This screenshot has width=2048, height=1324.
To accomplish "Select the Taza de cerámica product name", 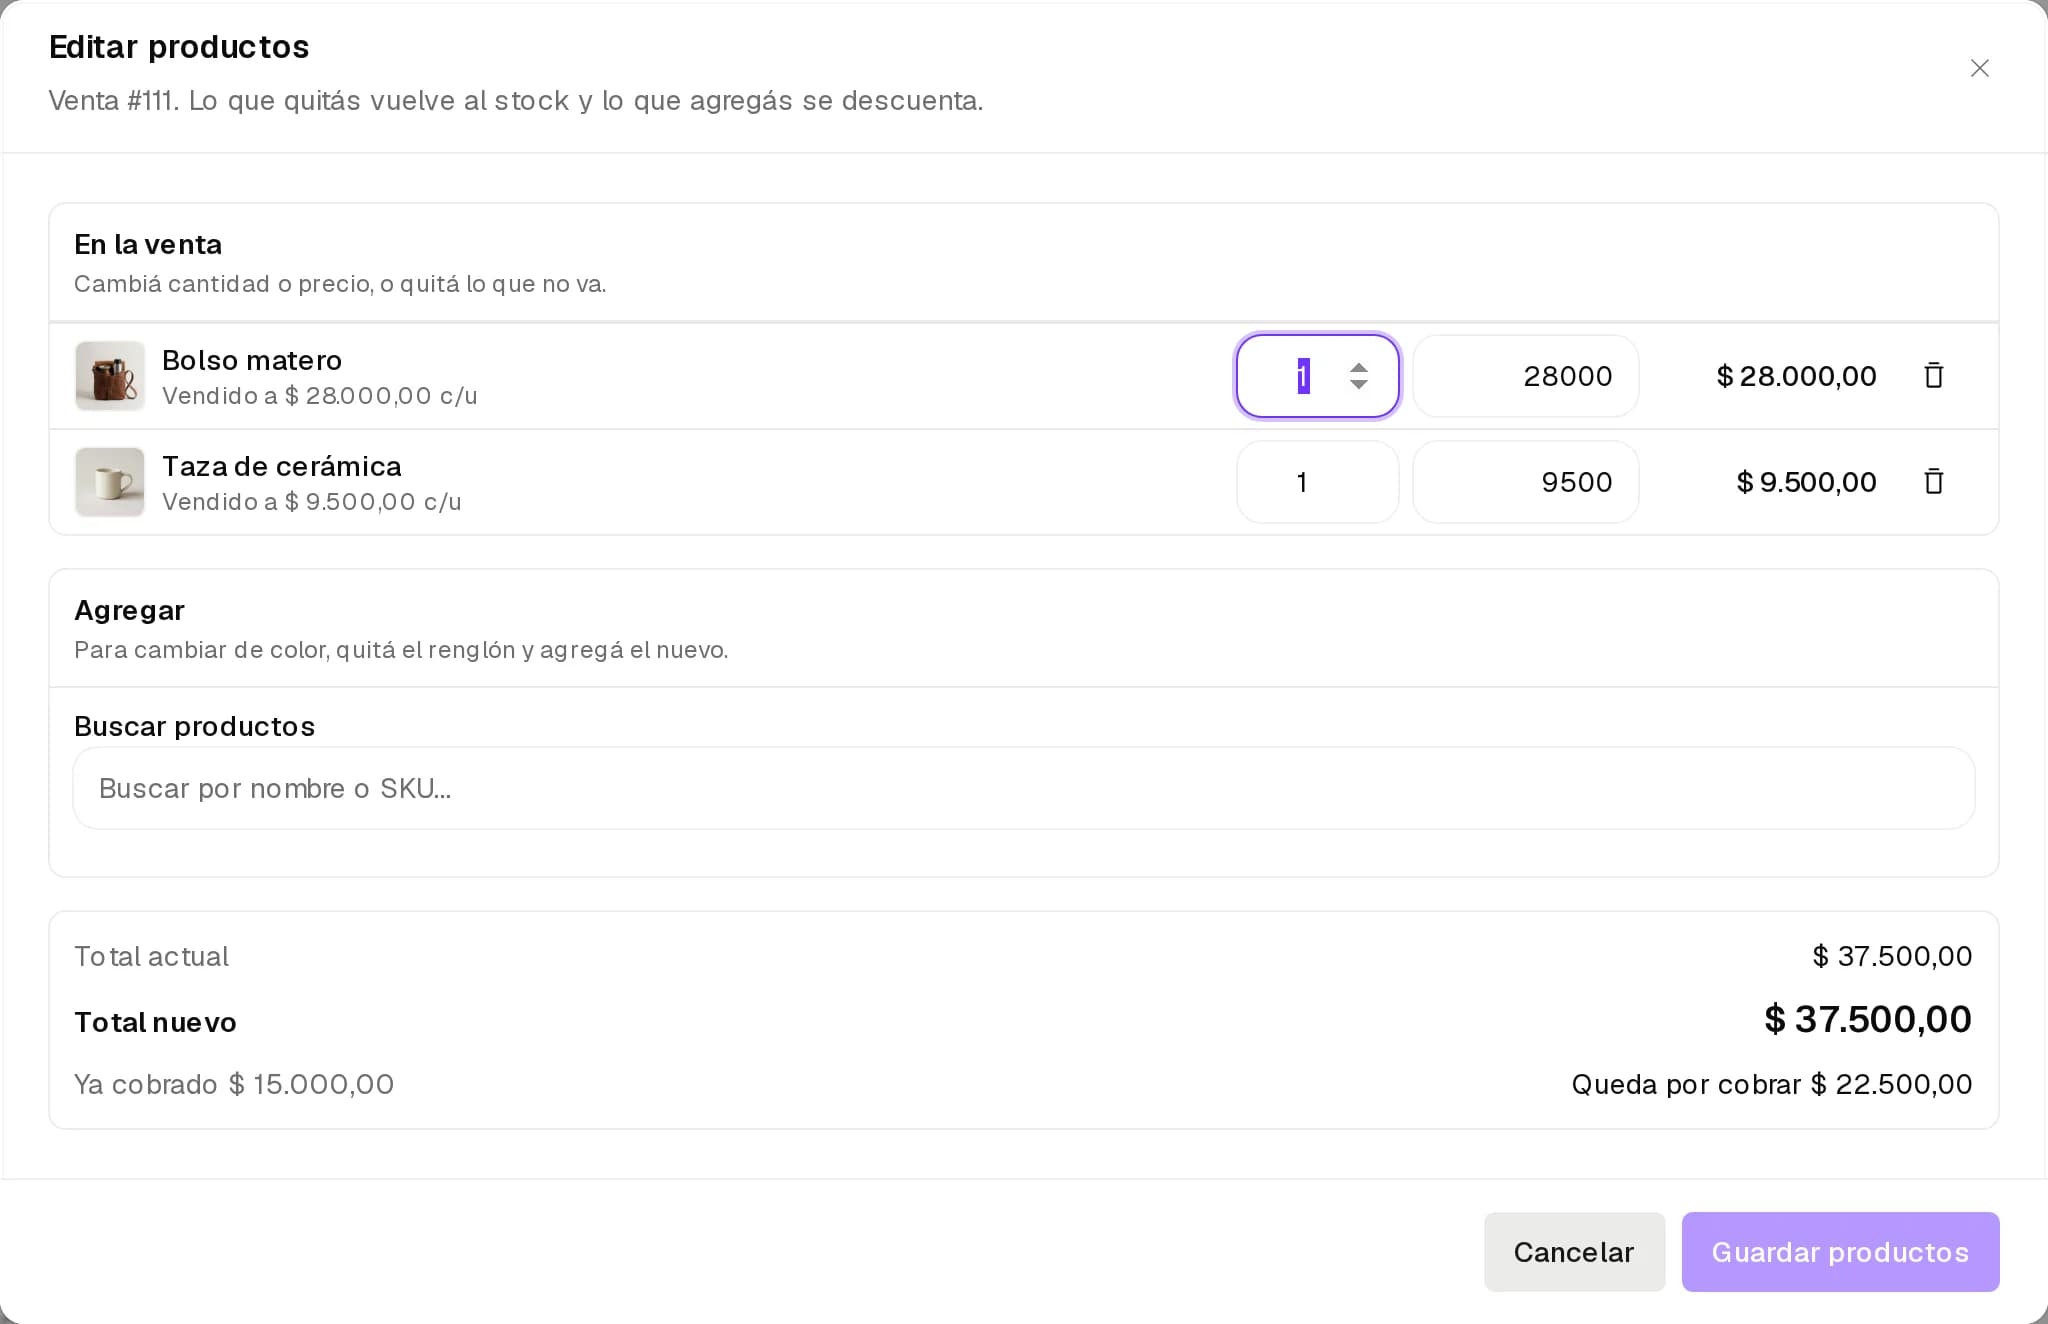I will (282, 466).
